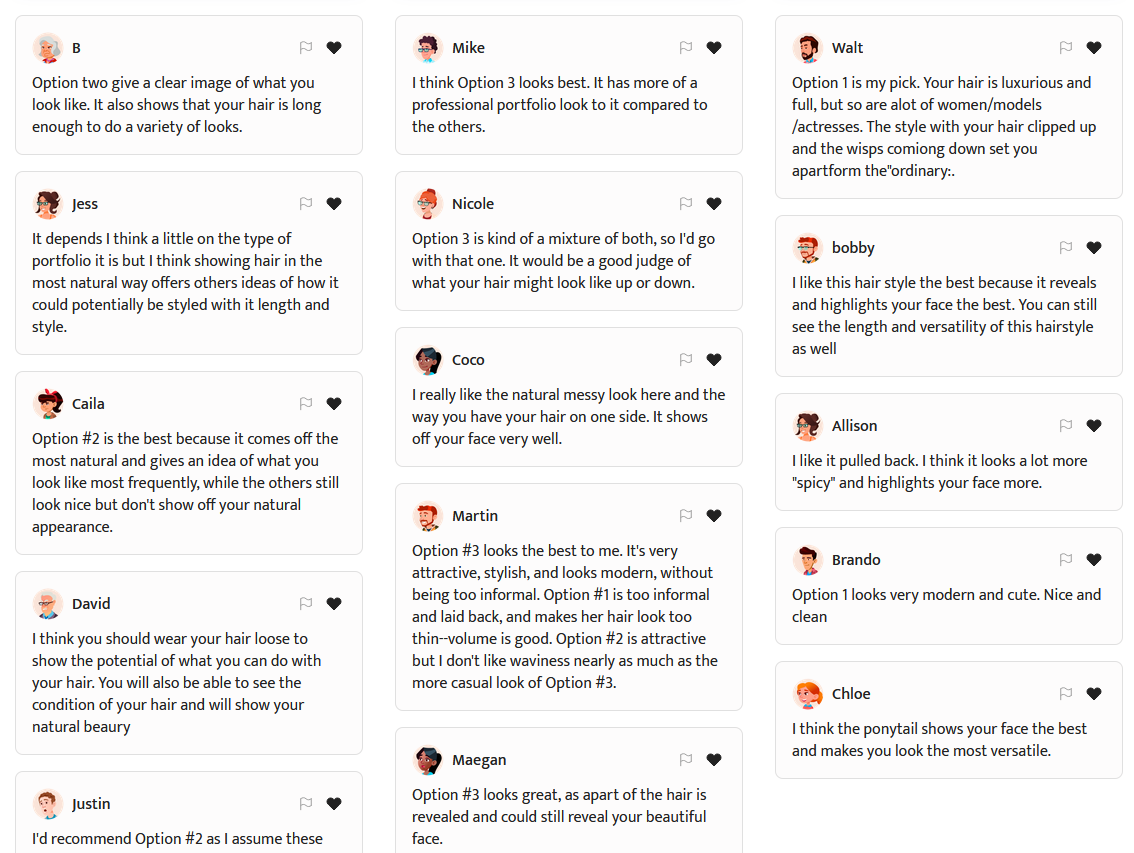Flag Justin's comment
The image size is (1134, 853).
(306, 804)
